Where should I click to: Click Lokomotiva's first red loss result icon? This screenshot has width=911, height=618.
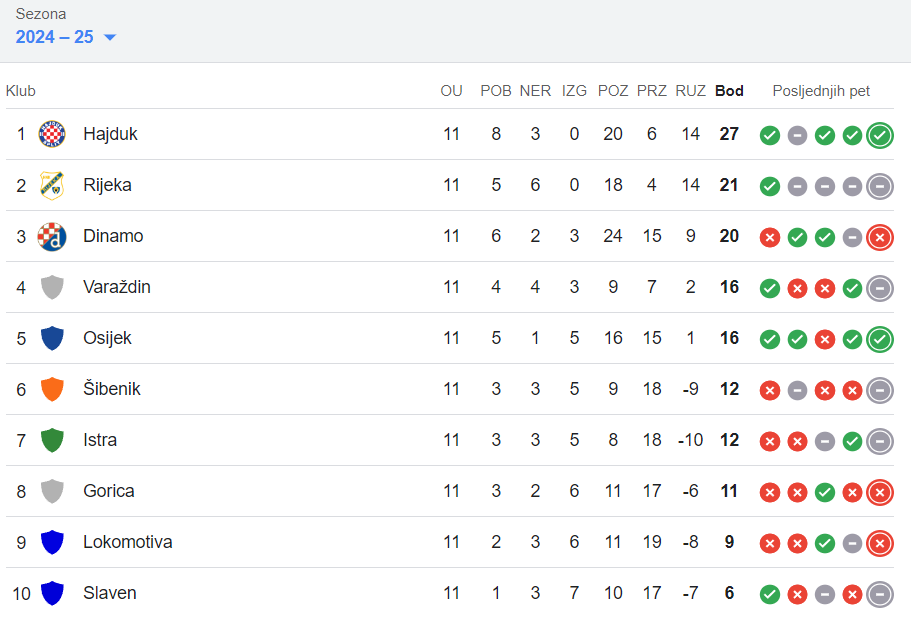tap(769, 543)
